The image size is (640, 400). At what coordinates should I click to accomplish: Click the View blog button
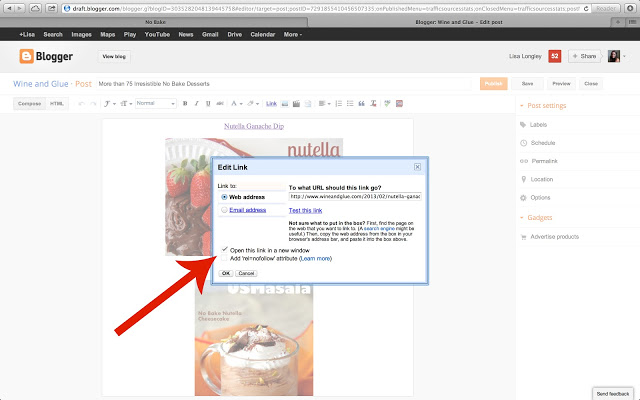(x=114, y=56)
